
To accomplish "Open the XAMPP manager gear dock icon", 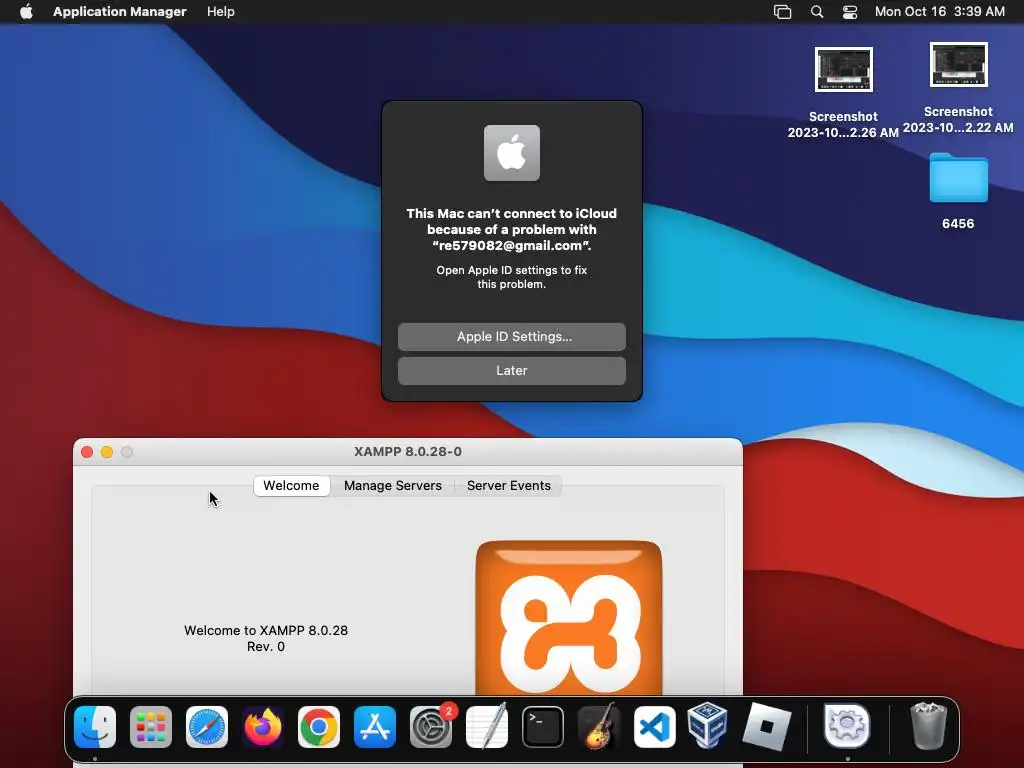I will (x=847, y=726).
